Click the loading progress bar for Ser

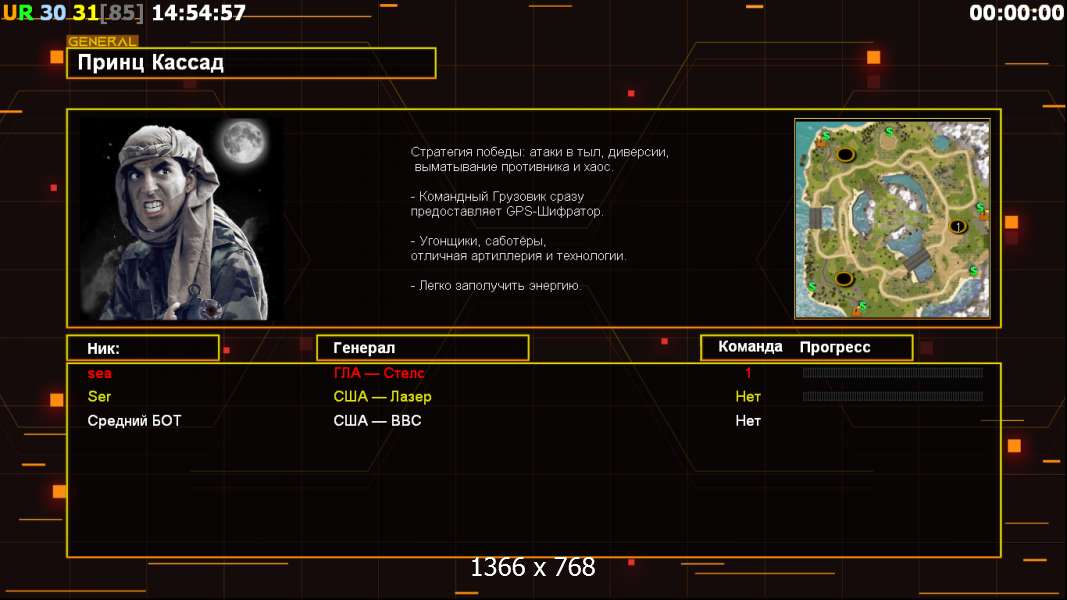893,397
